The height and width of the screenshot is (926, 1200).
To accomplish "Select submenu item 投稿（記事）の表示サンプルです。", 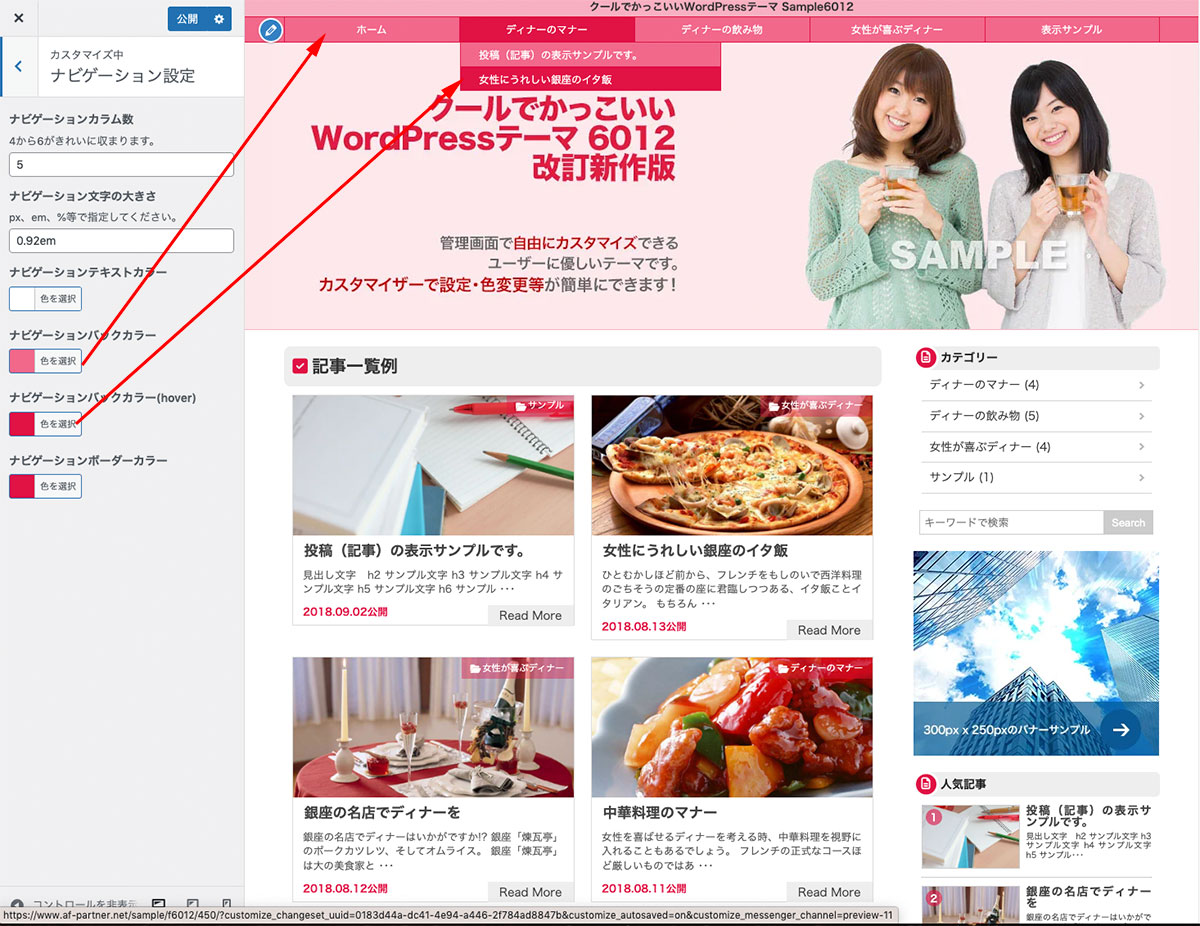I will [590, 55].
